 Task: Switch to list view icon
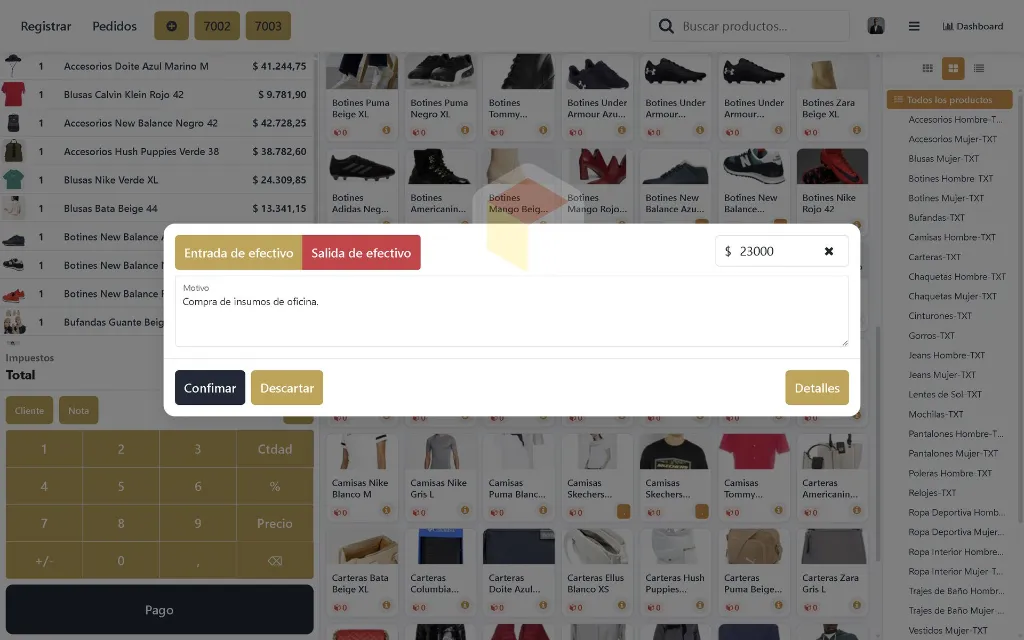tap(978, 68)
